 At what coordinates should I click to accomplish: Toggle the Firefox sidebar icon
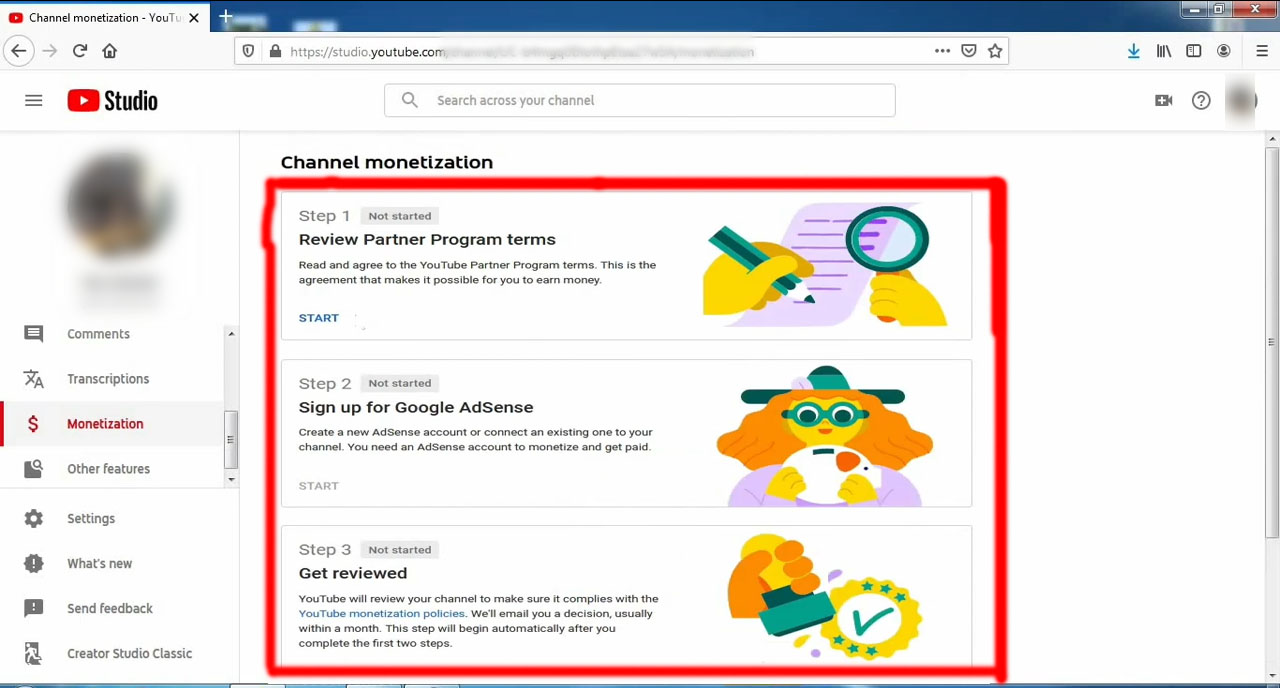[1194, 51]
